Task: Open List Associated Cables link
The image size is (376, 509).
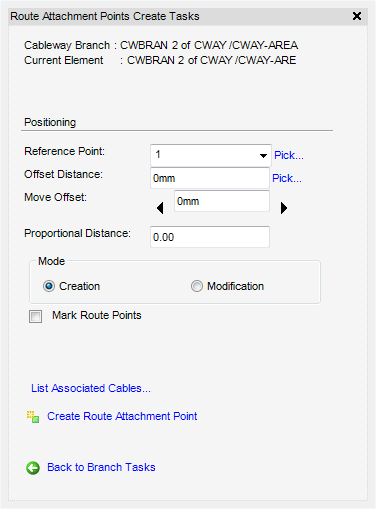Action: (x=91, y=388)
